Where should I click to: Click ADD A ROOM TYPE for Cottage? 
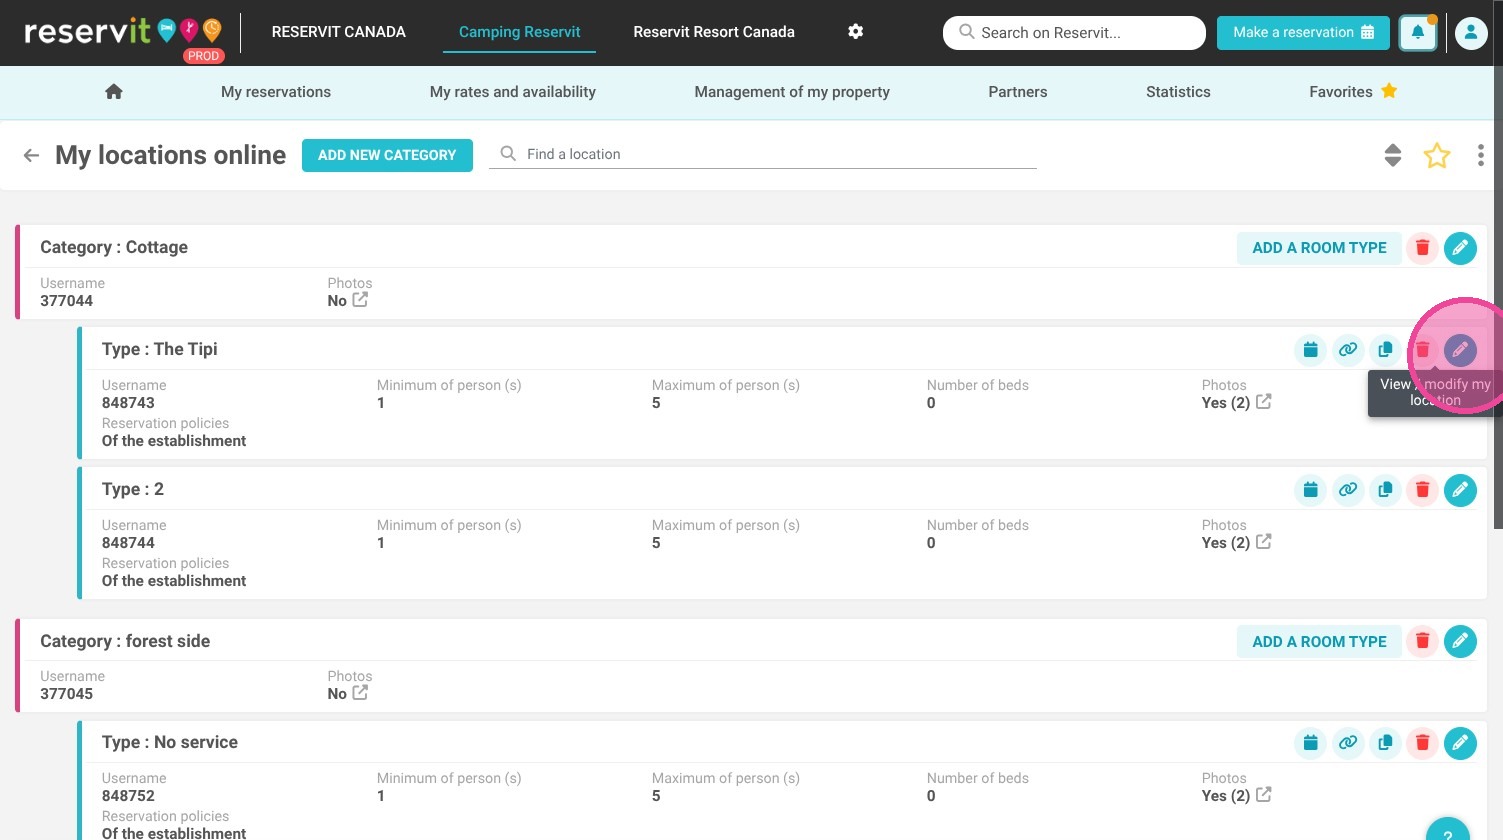click(x=1319, y=248)
